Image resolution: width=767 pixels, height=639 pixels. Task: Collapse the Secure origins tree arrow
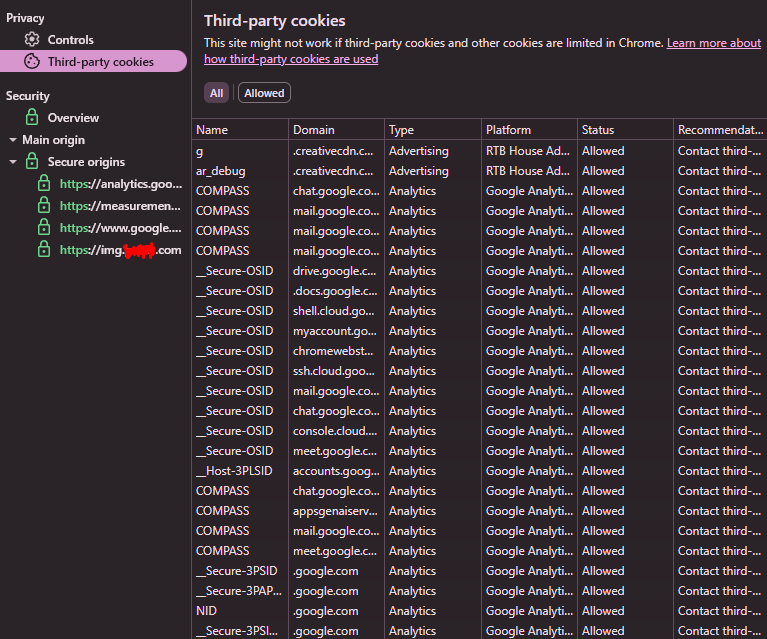pyautogui.click(x=13, y=162)
